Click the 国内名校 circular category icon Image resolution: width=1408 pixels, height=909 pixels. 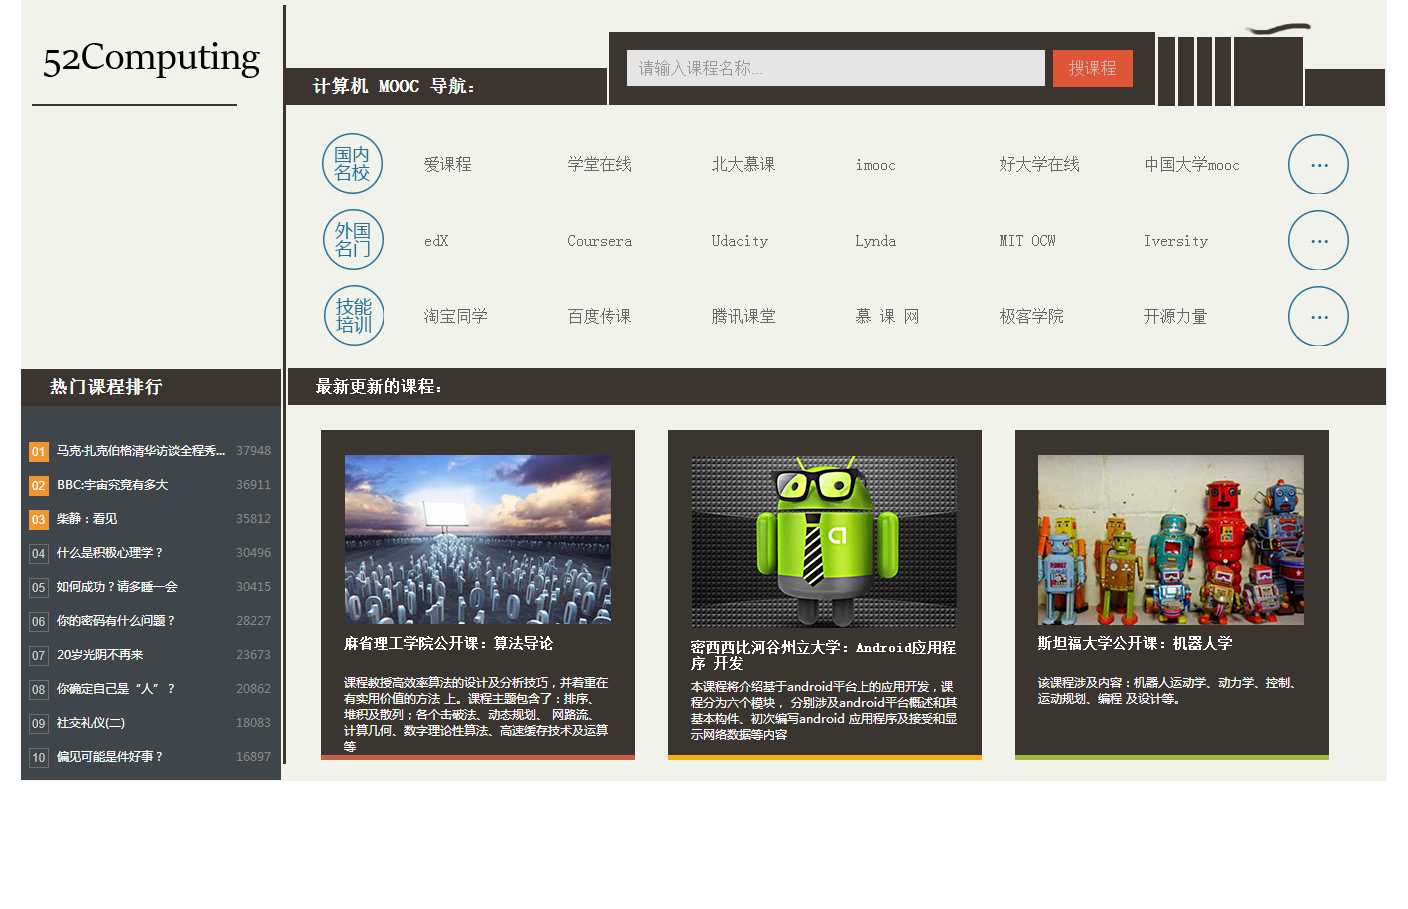coord(352,164)
